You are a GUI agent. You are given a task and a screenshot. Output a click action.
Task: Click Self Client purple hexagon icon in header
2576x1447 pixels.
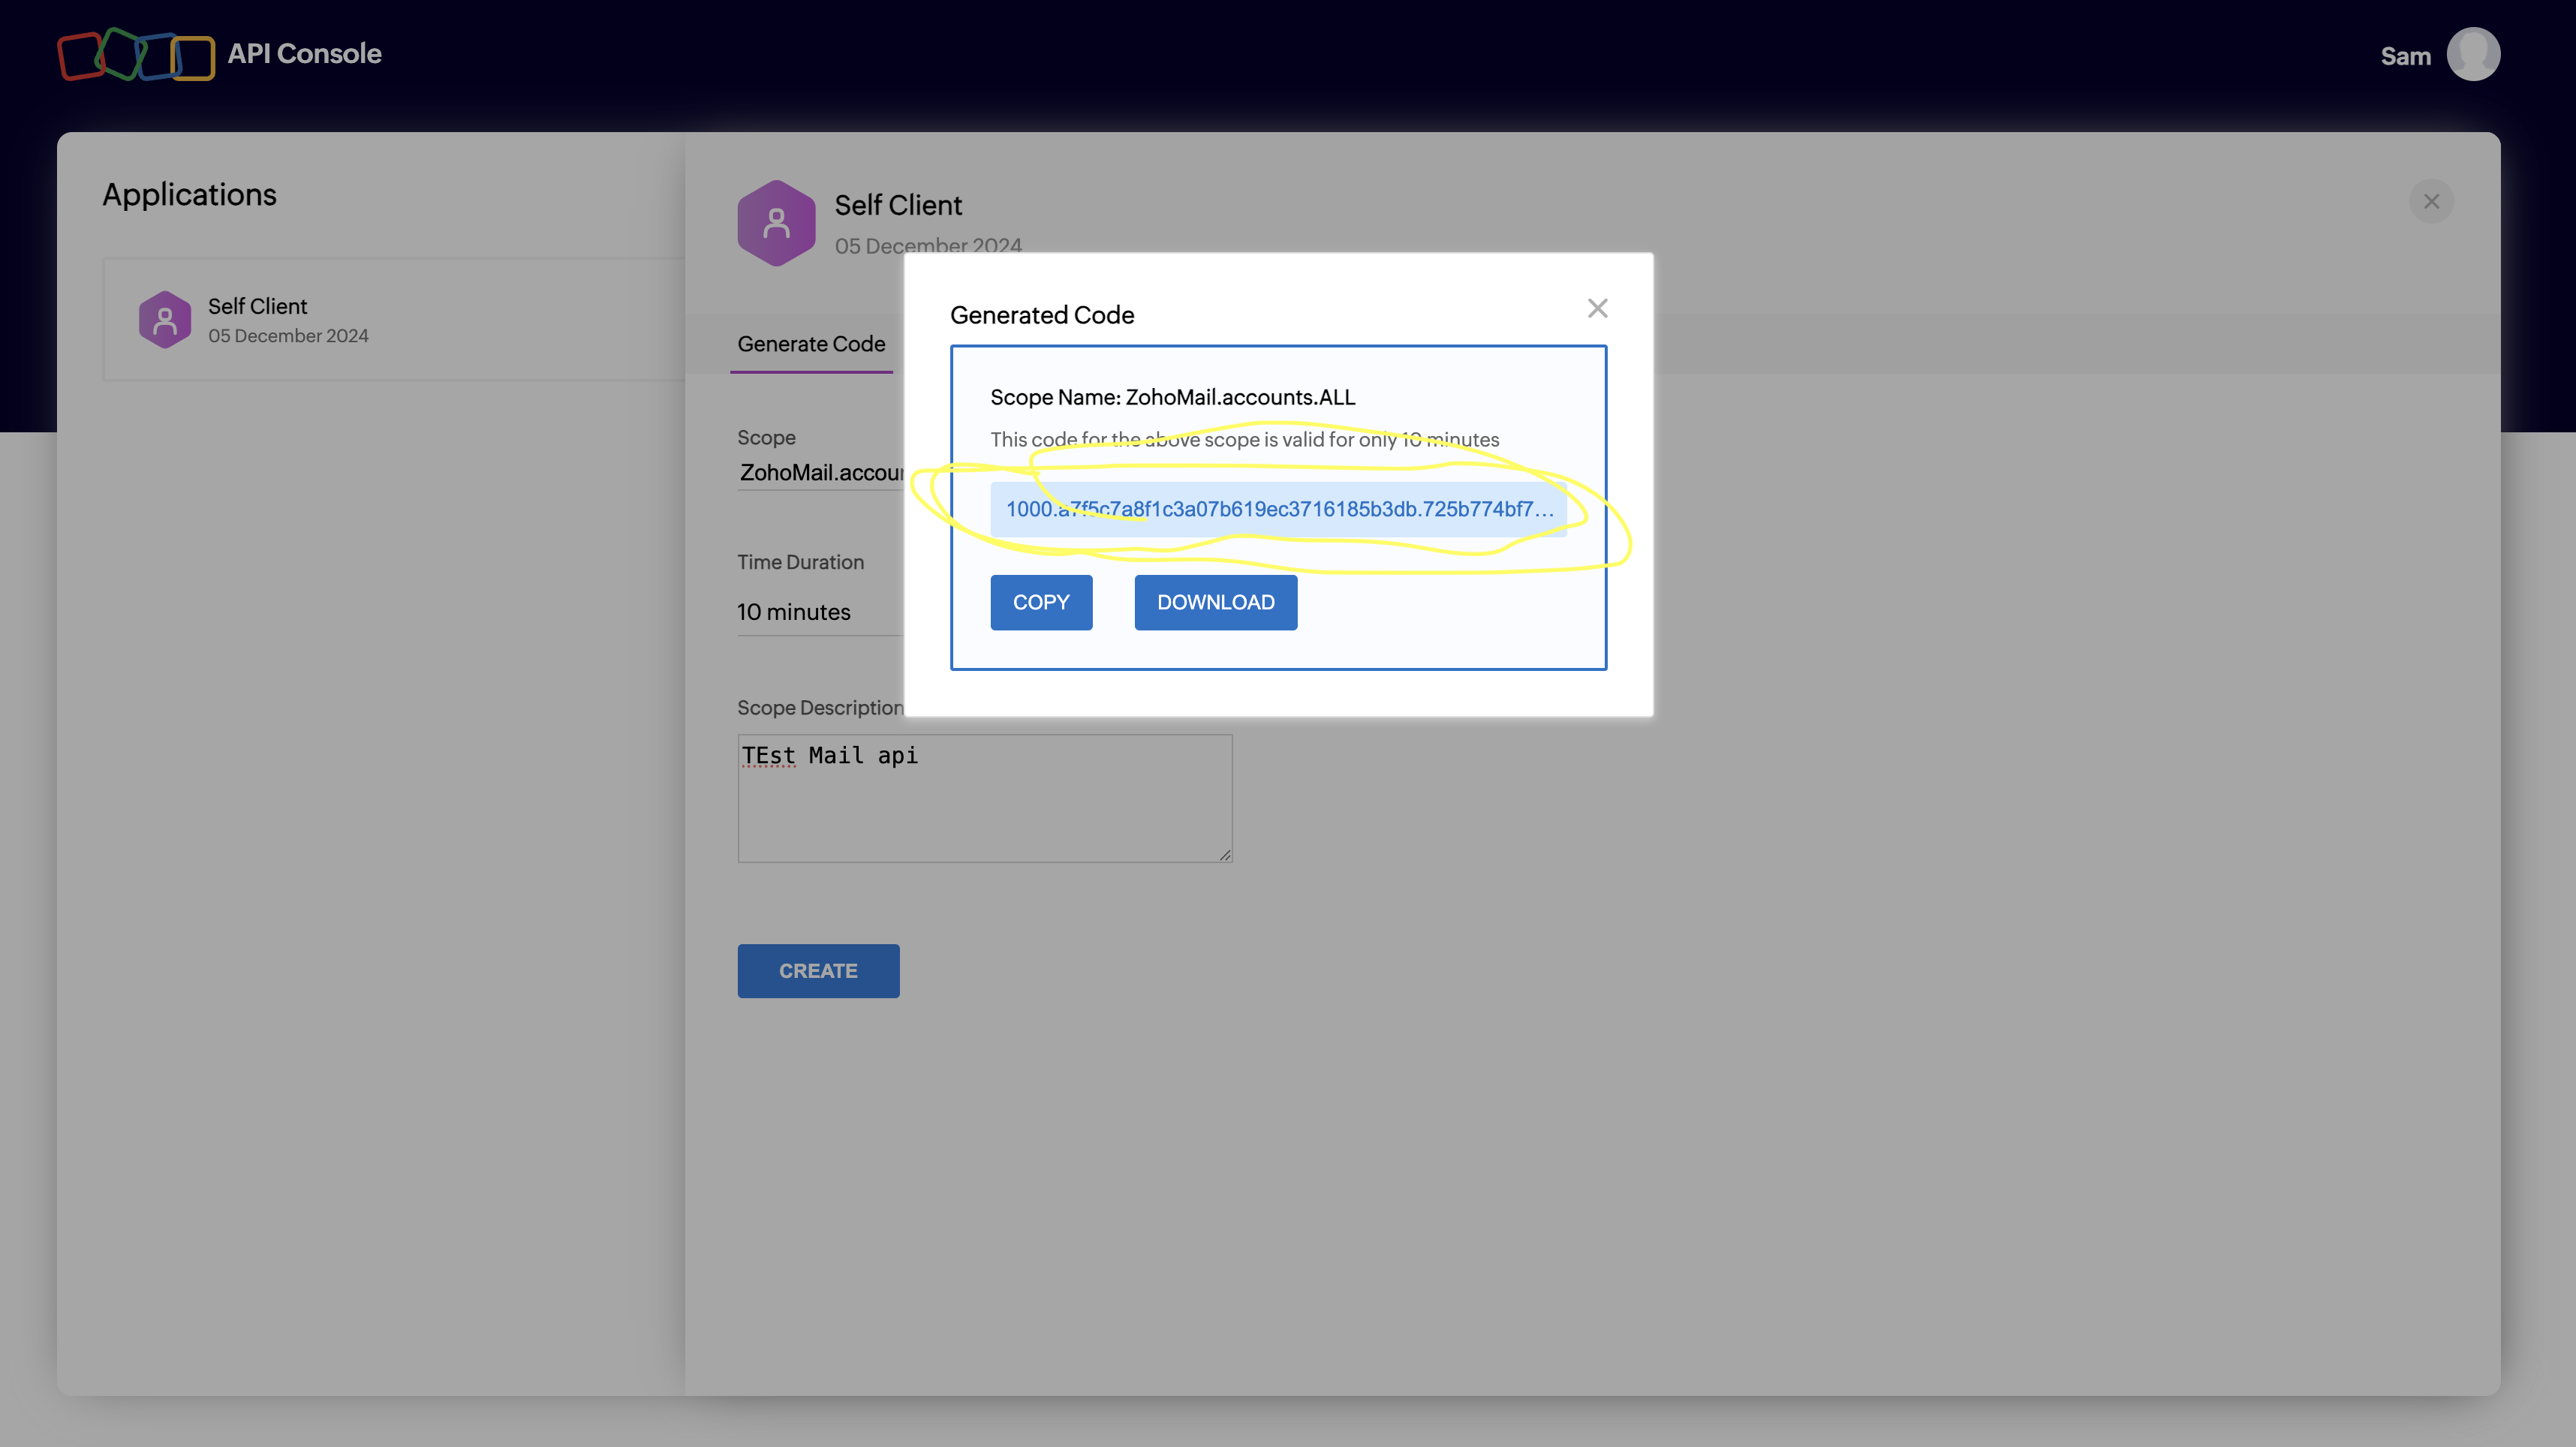pyautogui.click(x=776, y=223)
